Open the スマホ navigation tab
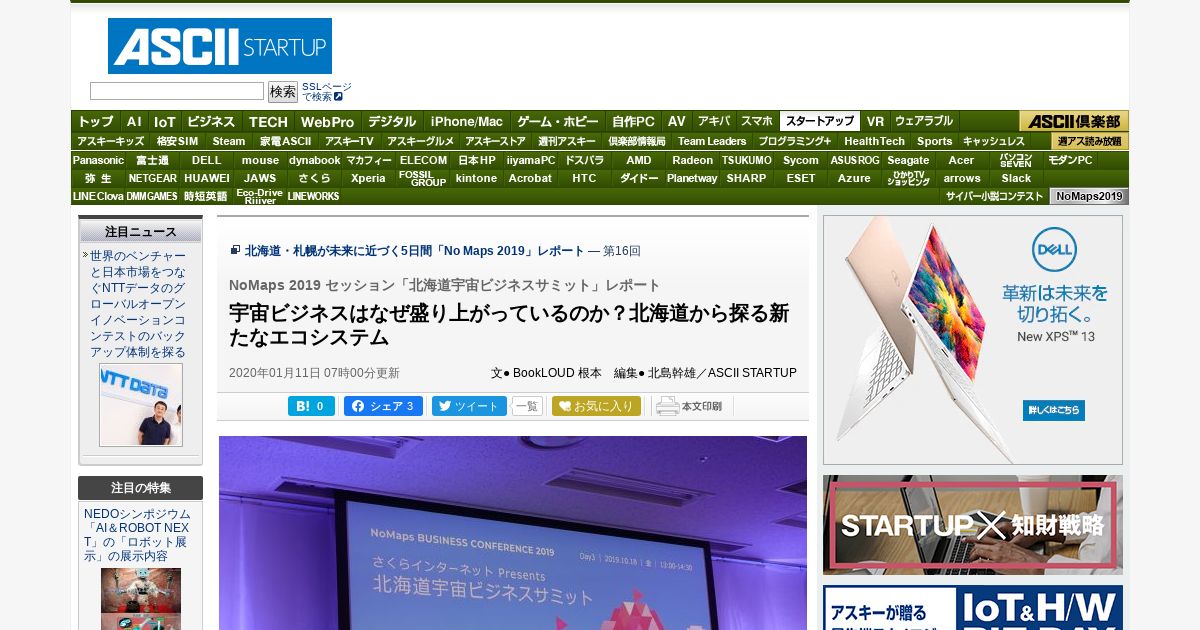Image resolution: width=1200 pixels, height=630 pixels. [x=757, y=121]
